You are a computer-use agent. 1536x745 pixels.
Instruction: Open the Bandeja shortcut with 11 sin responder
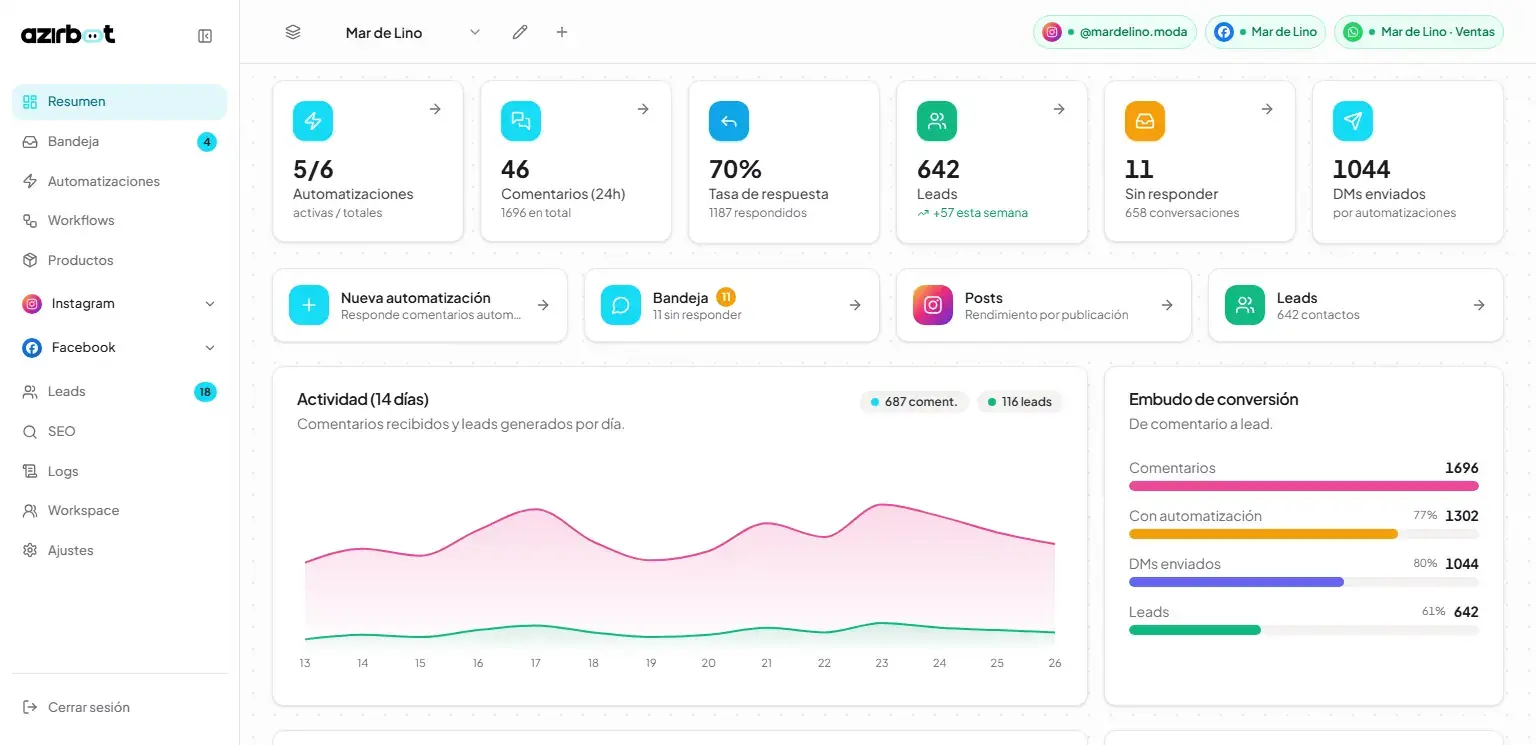click(732, 305)
